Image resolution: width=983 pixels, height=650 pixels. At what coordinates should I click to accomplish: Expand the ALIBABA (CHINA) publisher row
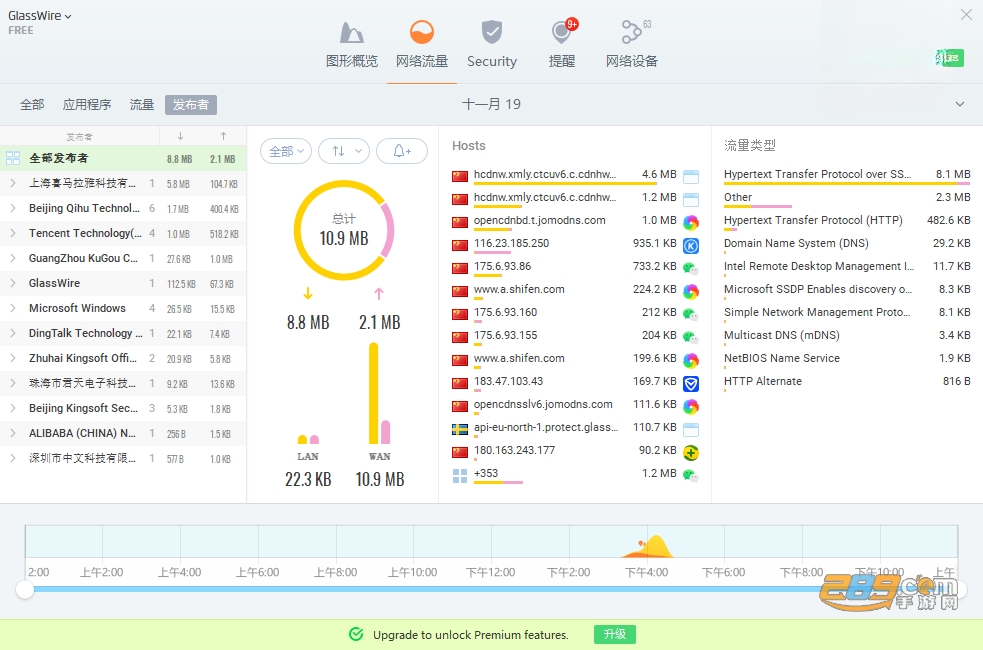pyautogui.click(x=13, y=433)
